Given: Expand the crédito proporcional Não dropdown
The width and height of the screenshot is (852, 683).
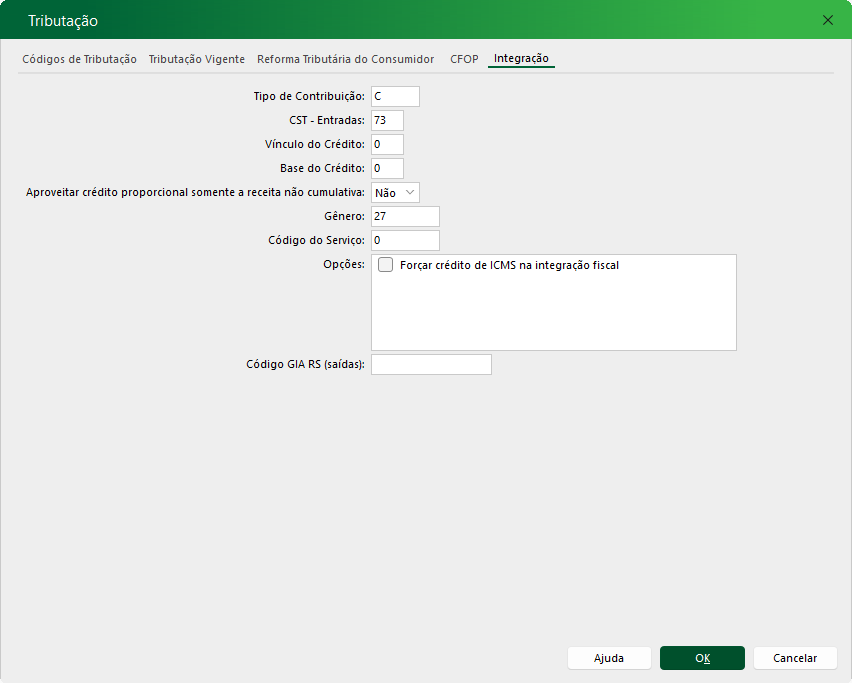Looking at the screenshot, I should point(395,192).
